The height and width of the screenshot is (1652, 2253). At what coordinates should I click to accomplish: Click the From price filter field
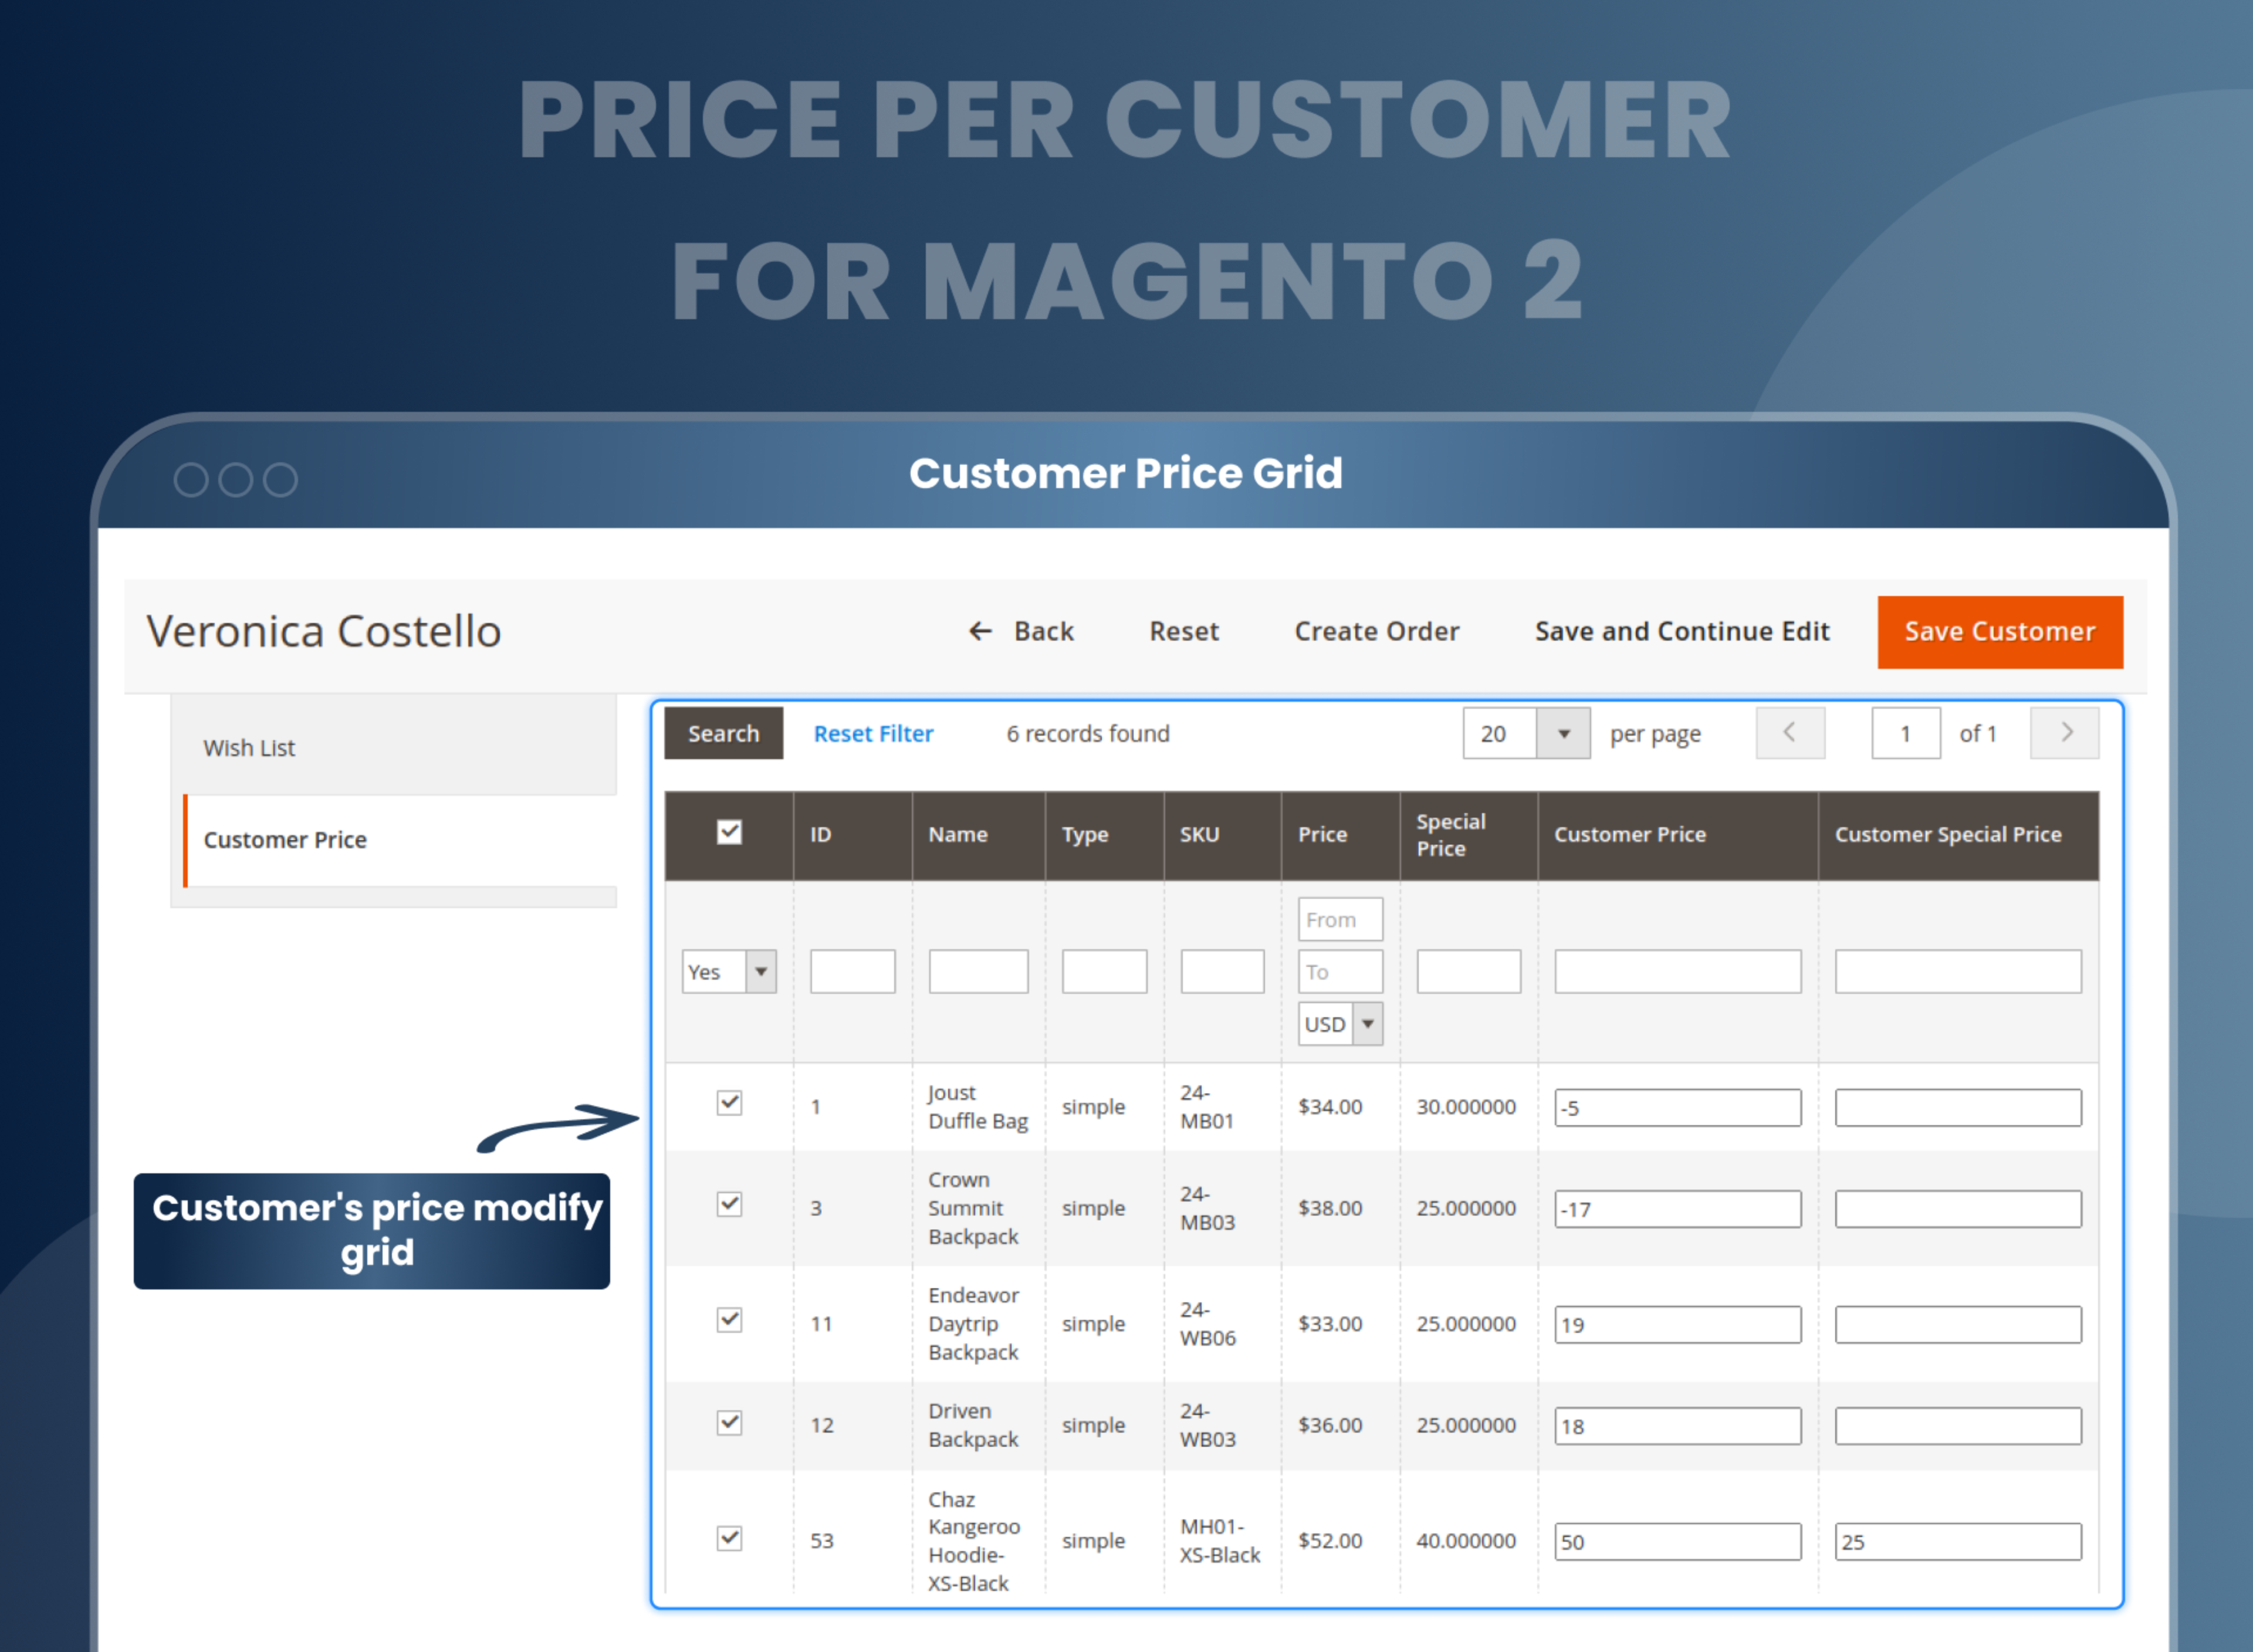tap(1339, 919)
